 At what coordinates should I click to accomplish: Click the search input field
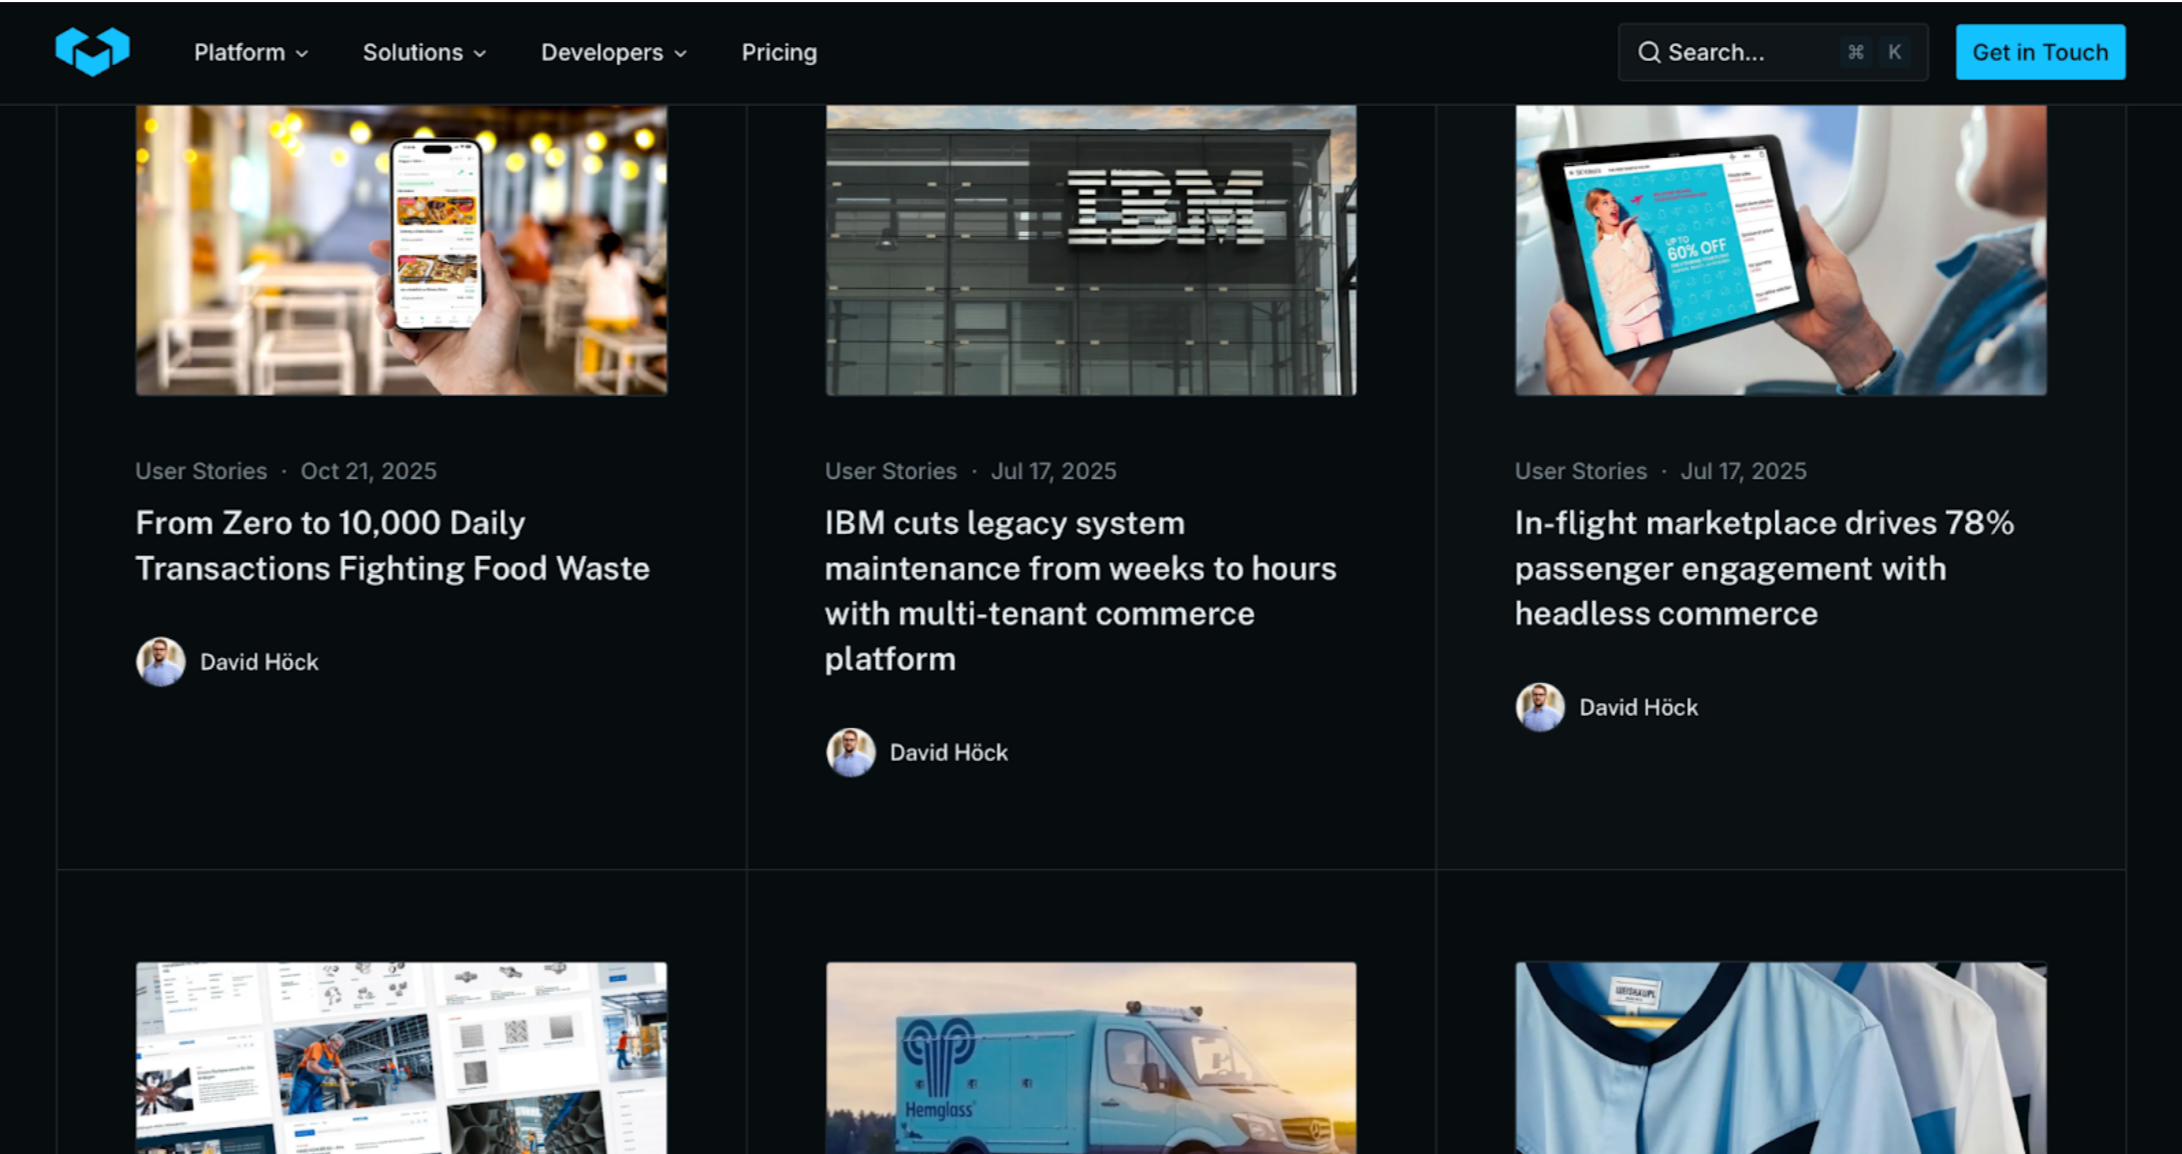tap(1740, 51)
